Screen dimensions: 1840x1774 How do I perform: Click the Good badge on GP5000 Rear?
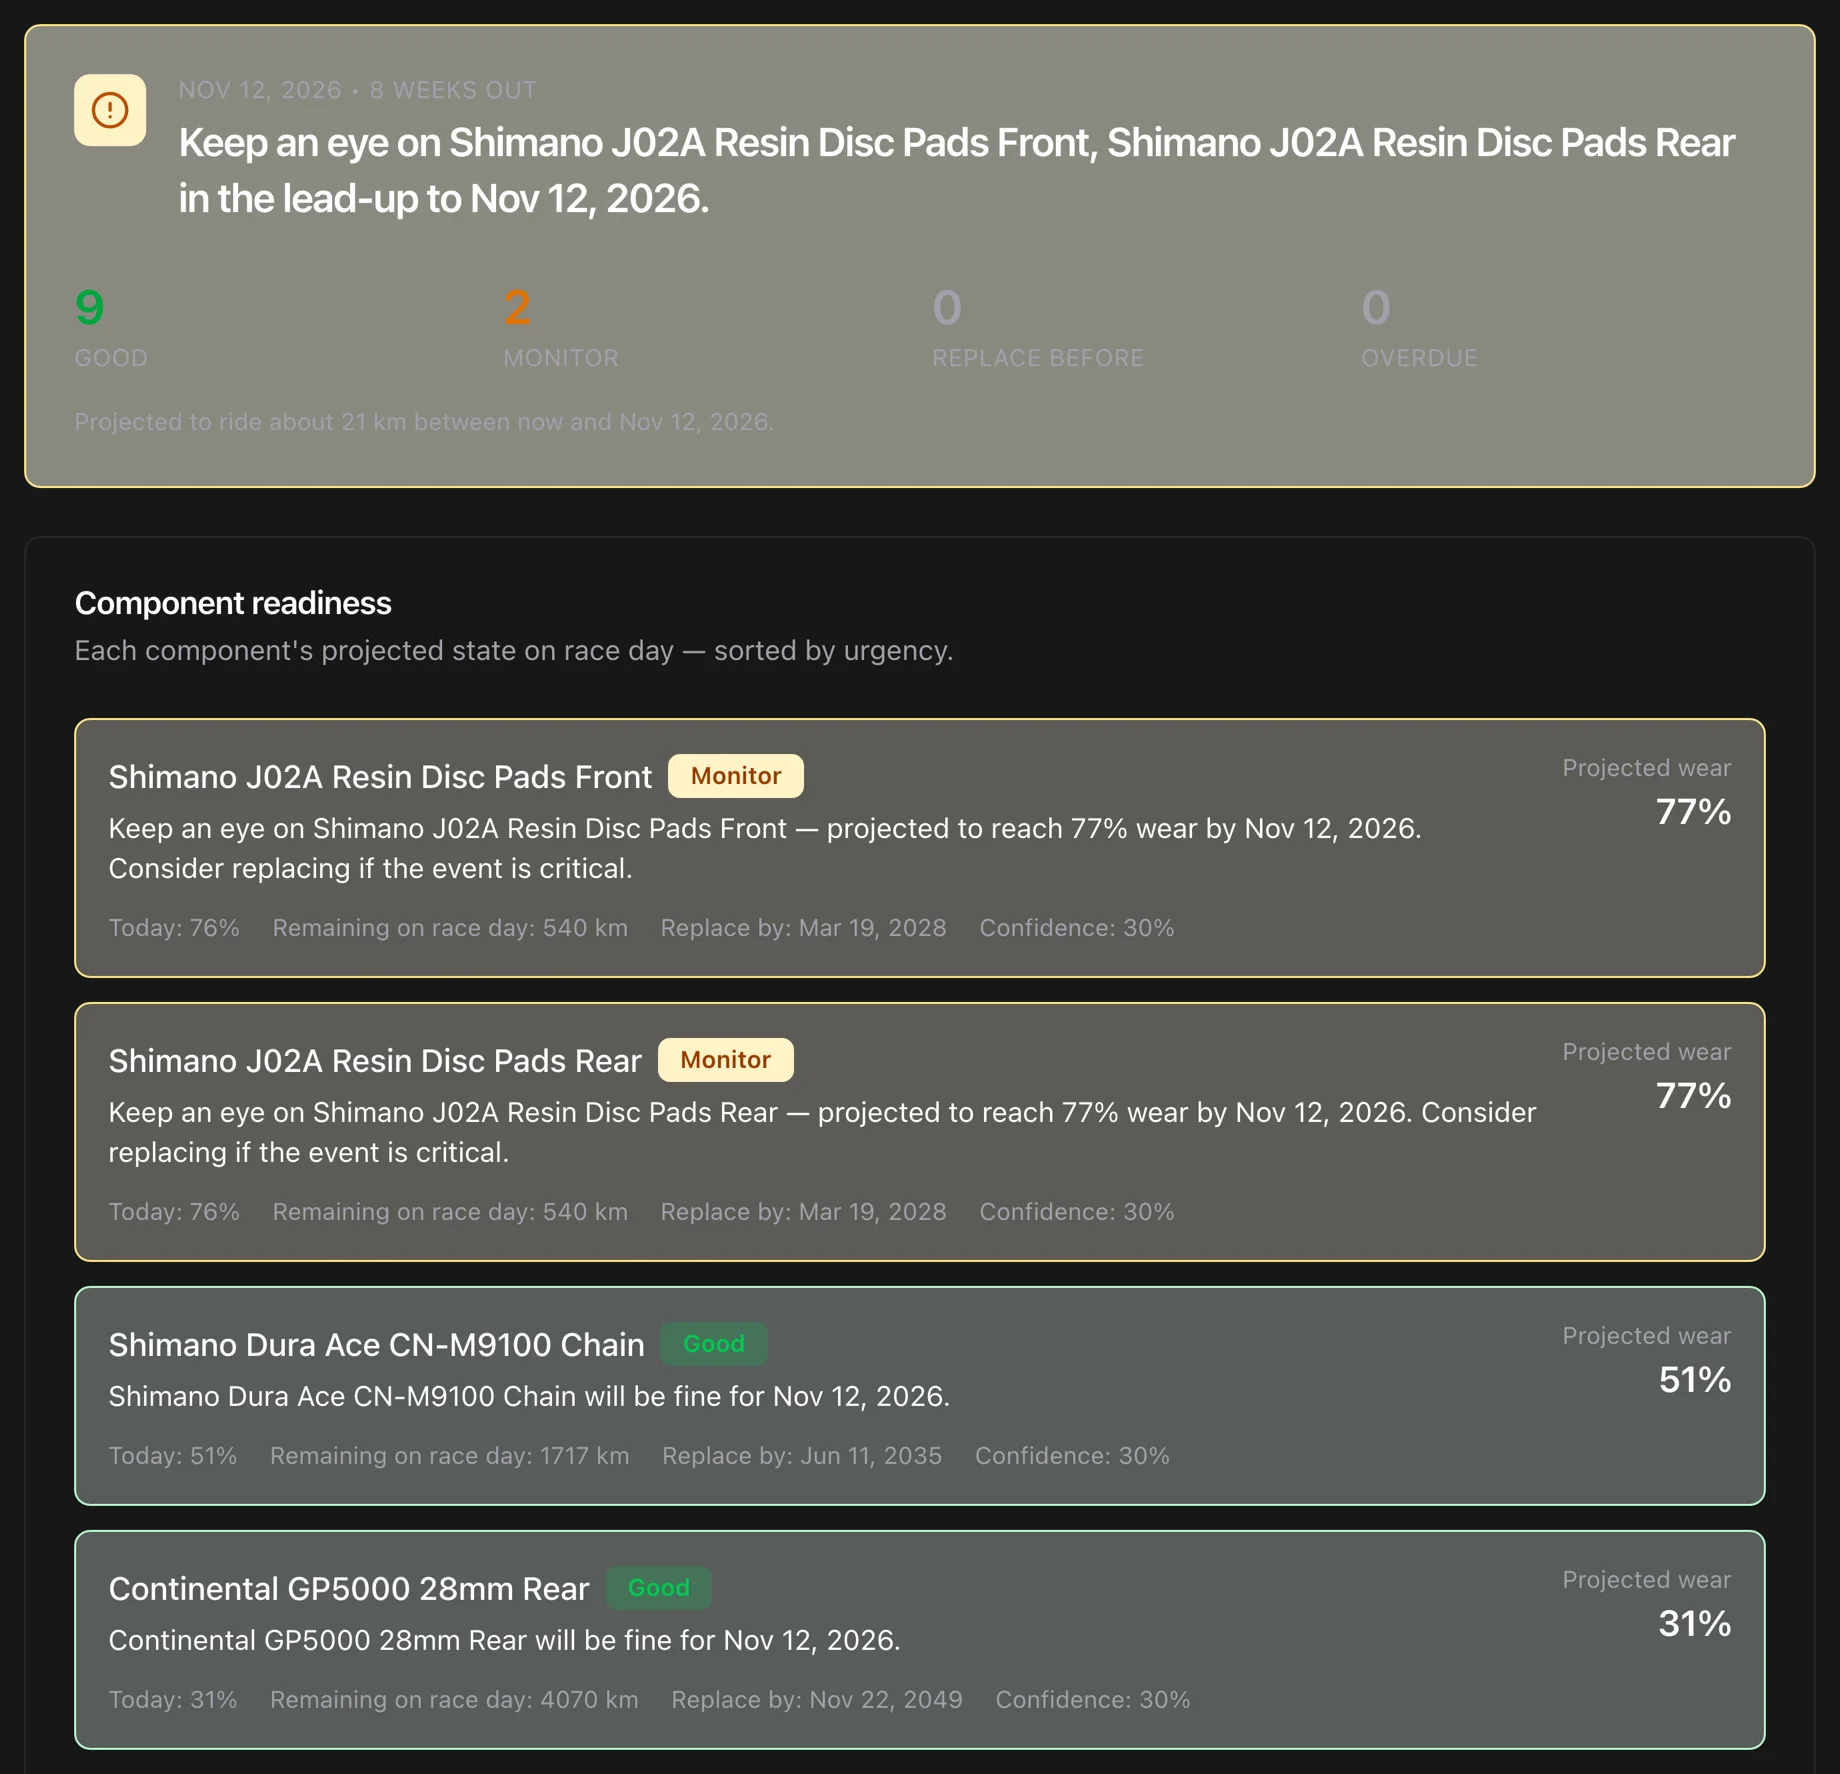tap(658, 1588)
